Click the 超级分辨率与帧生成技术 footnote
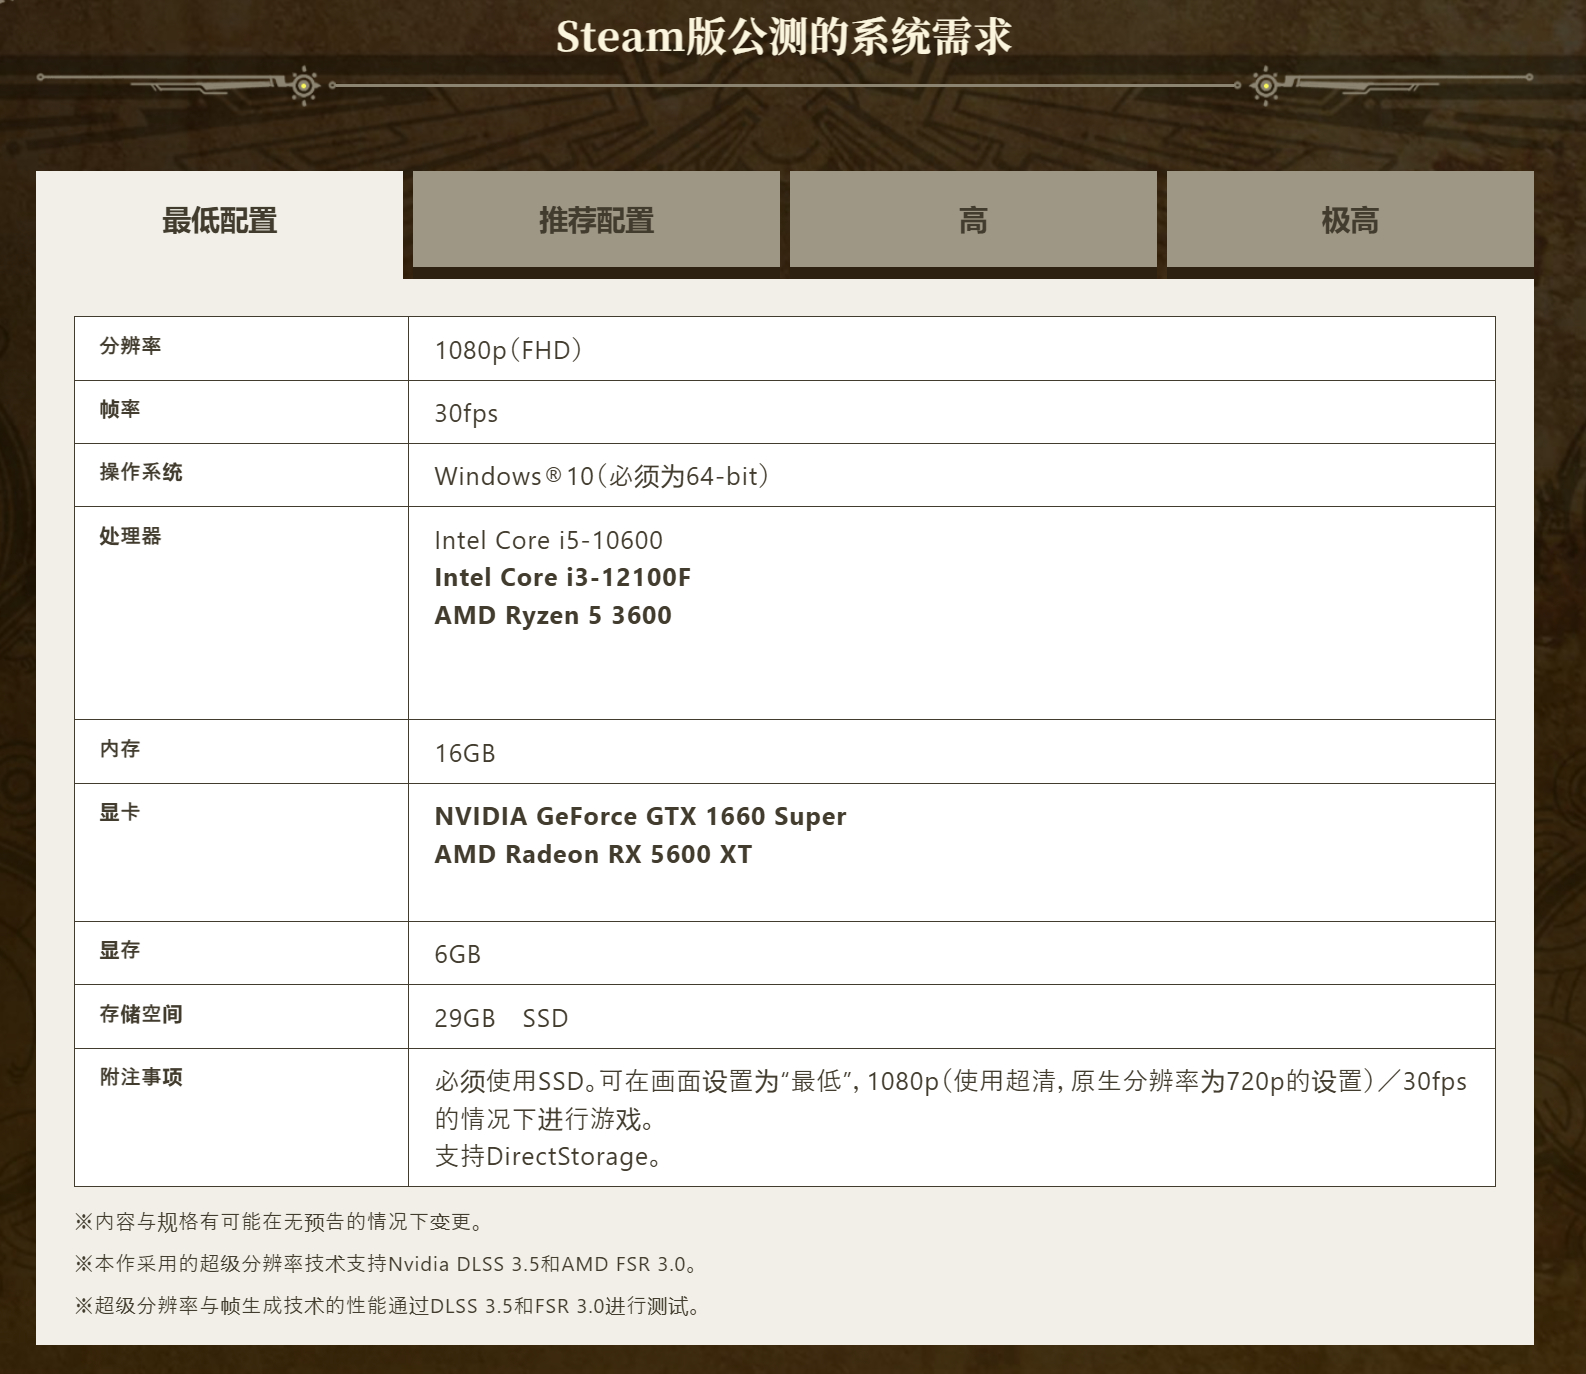Image resolution: width=1586 pixels, height=1374 pixels. tap(389, 1306)
